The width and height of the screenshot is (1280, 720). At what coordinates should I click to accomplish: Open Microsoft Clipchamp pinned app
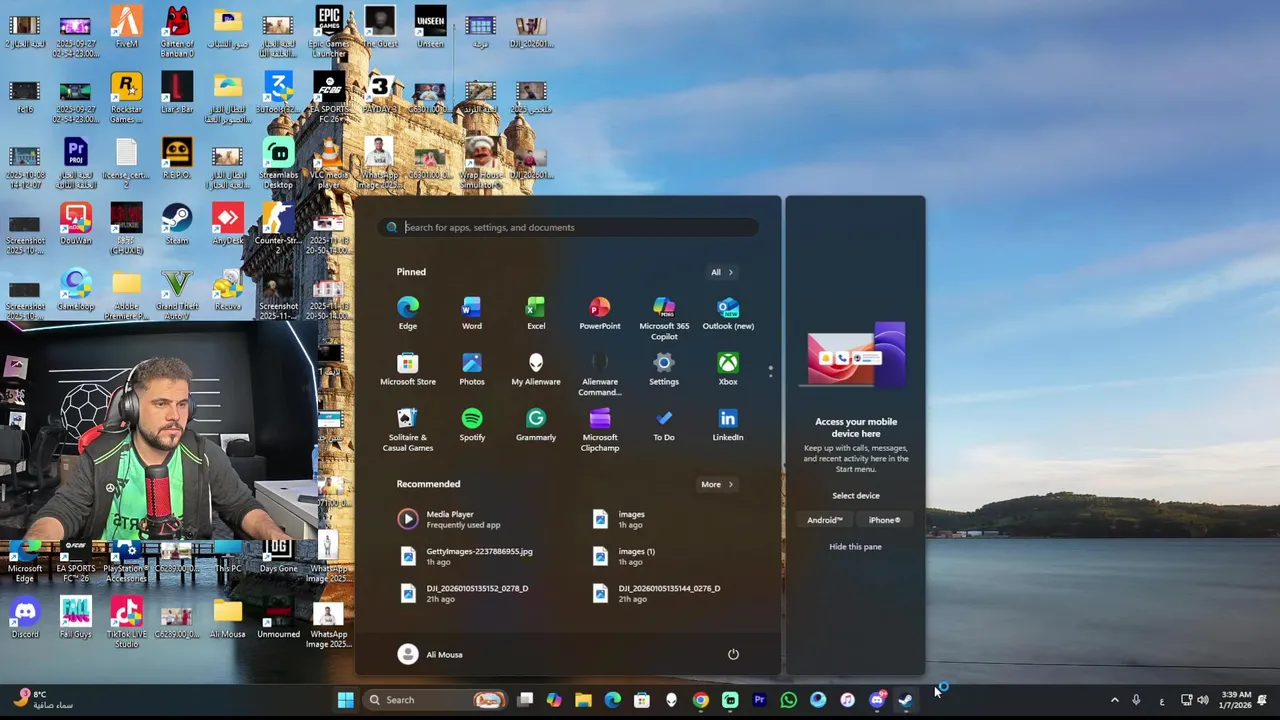point(600,430)
